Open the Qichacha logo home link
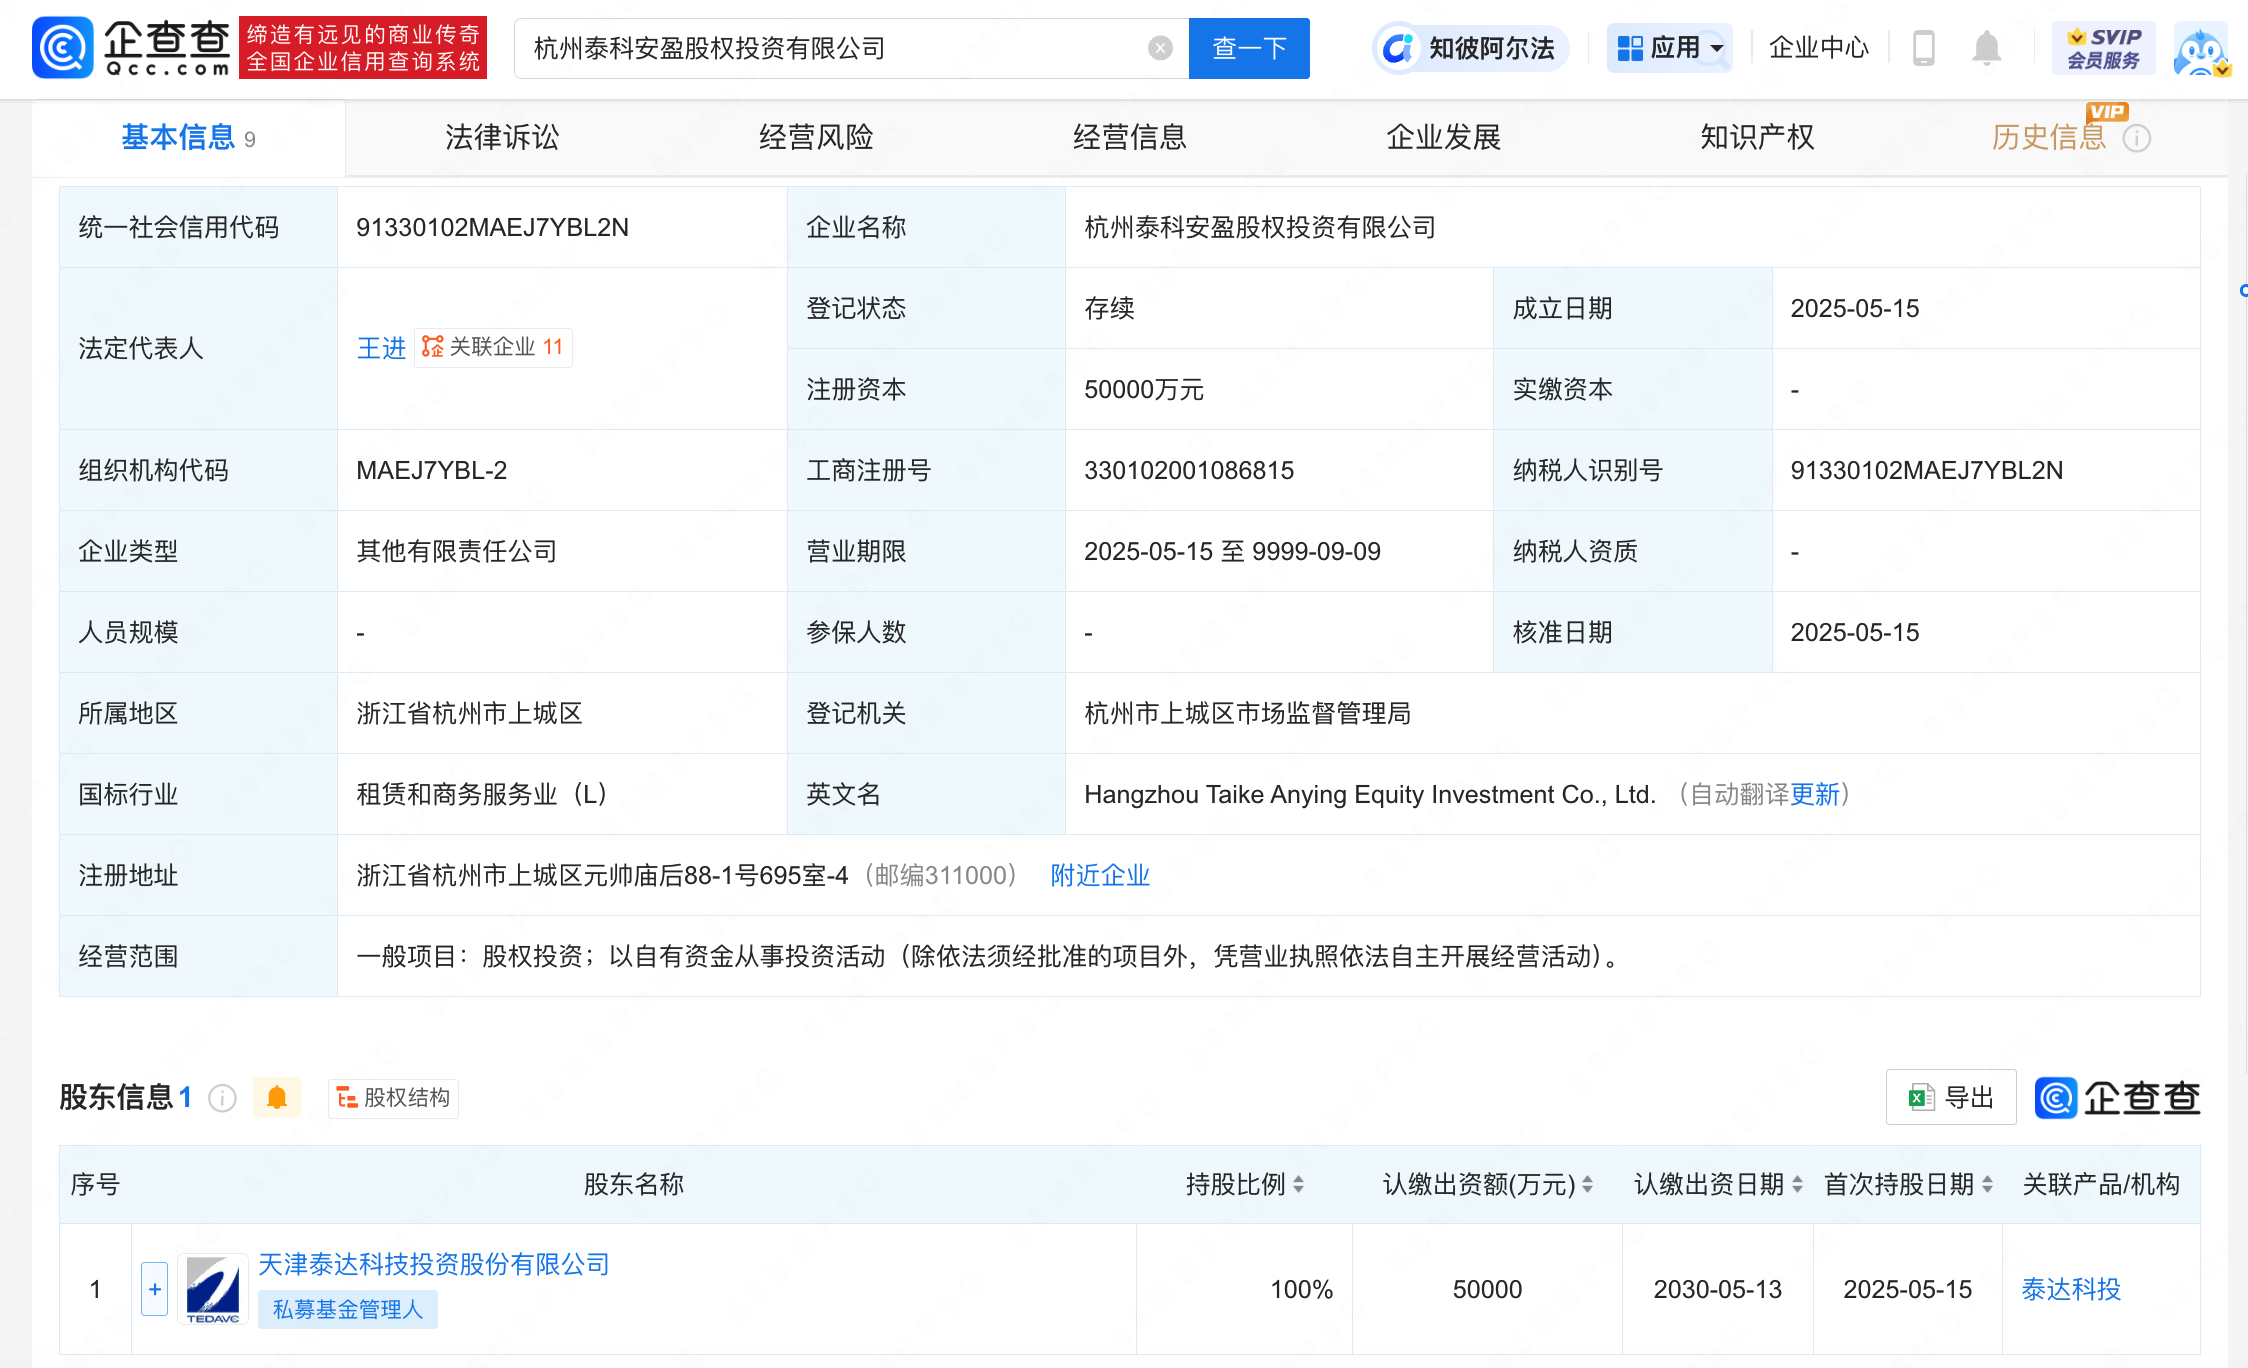Image resolution: width=2248 pixels, height=1368 pixels. 132,47
